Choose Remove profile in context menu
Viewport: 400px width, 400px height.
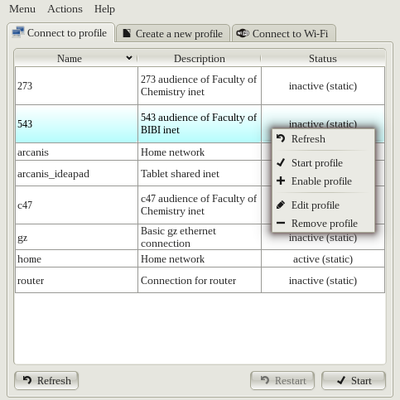coord(323,223)
